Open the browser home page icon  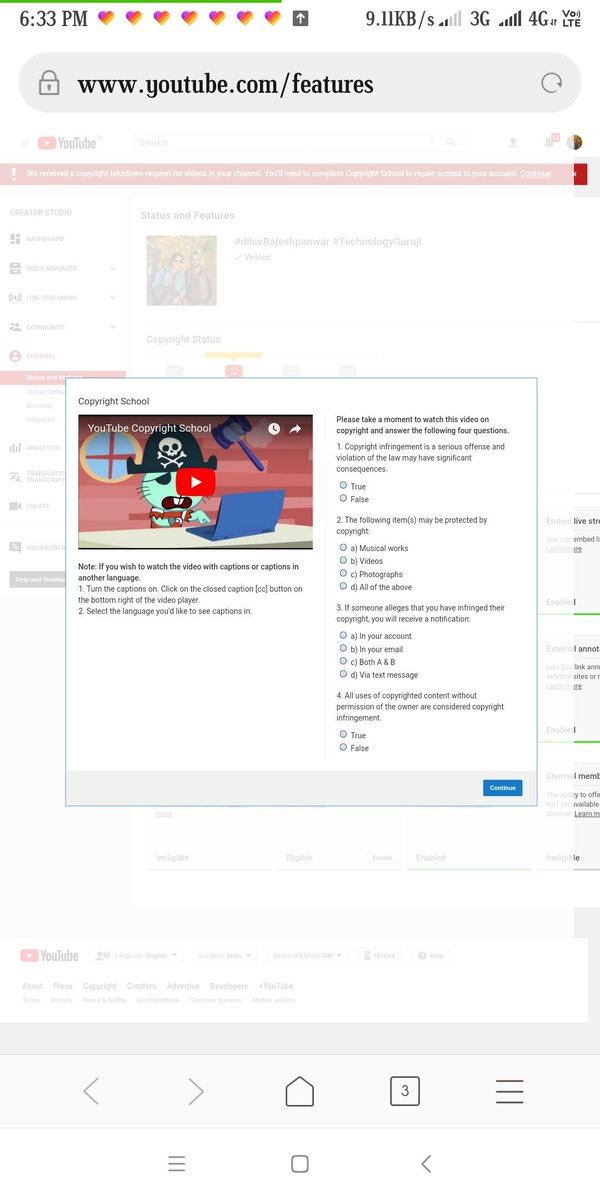pyautogui.click(x=300, y=1091)
